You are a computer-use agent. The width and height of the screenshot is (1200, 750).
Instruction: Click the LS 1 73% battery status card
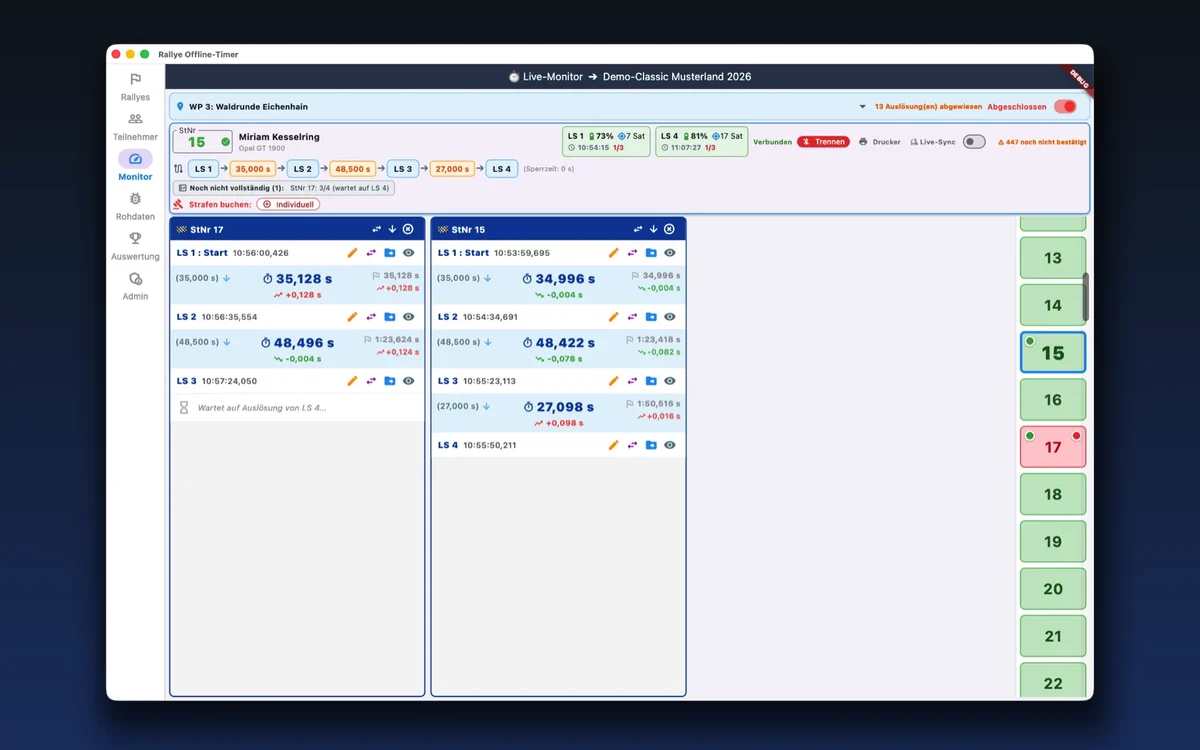[x=606, y=142]
